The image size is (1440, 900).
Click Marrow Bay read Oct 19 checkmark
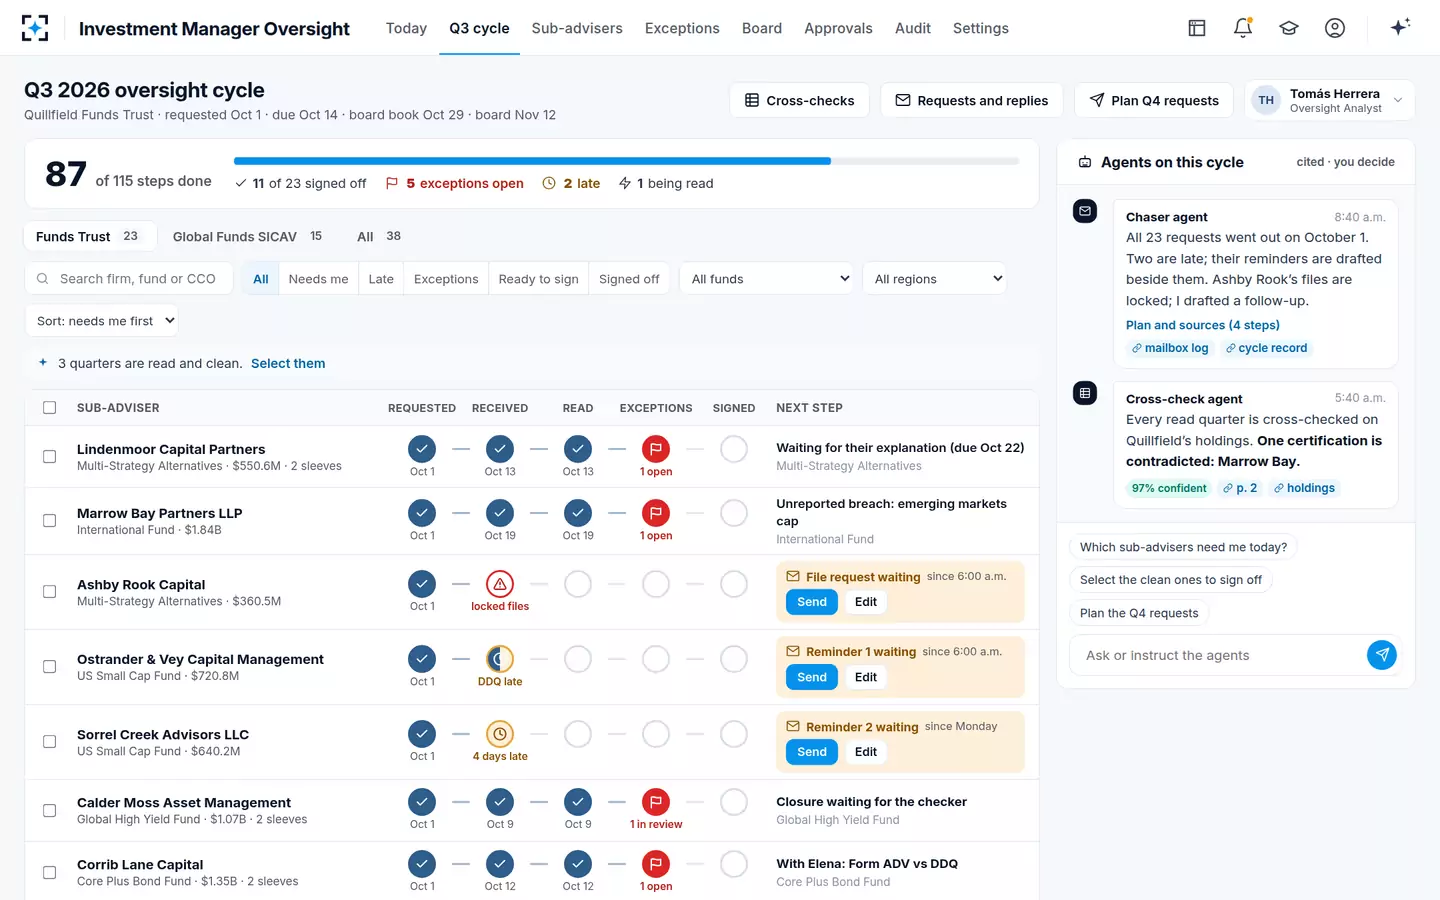click(578, 513)
